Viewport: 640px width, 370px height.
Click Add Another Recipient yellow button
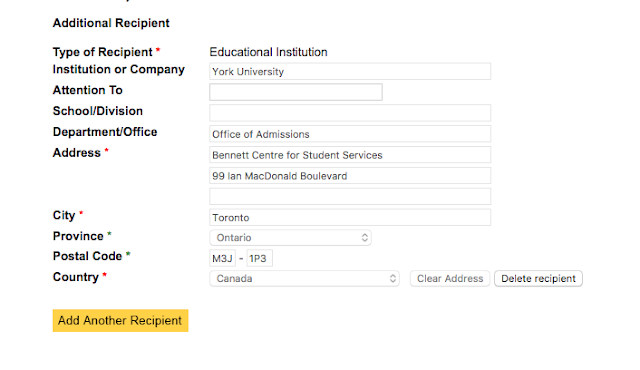point(120,321)
